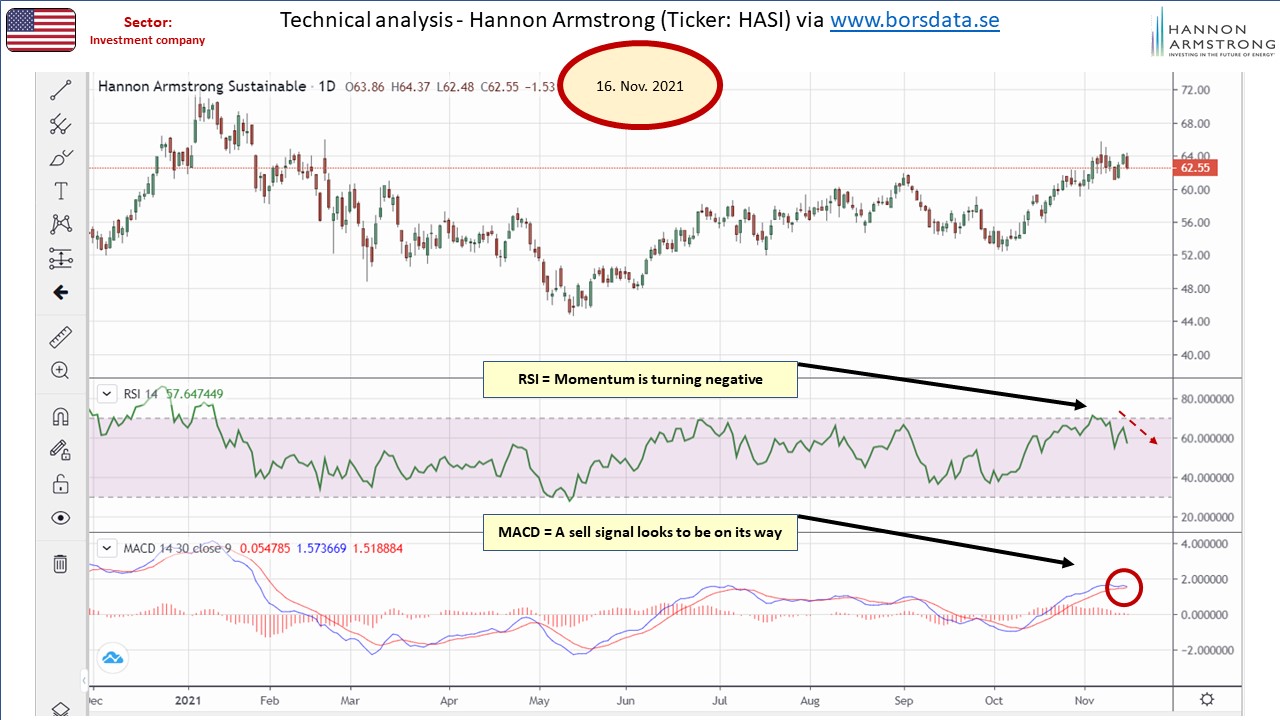
Task: Select the text annotation tool
Action: (60, 191)
